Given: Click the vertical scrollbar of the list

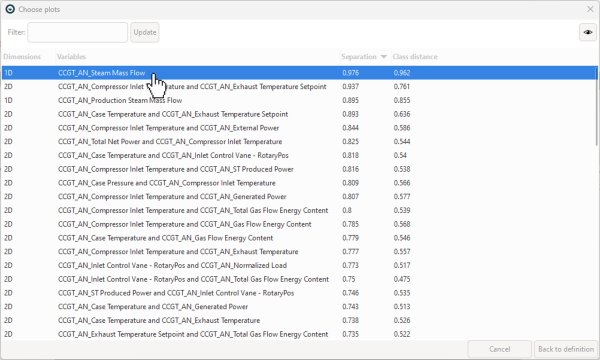Looking at the screenshot, I should (x=596, y=106).
